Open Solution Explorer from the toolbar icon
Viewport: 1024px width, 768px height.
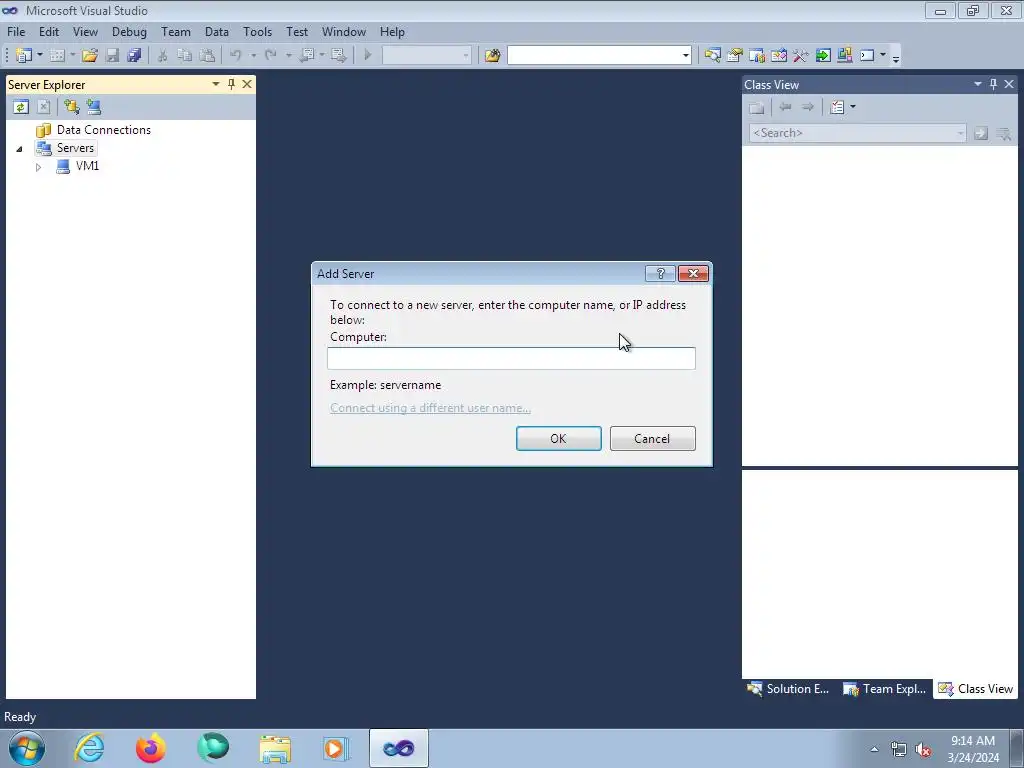(x=712, y=56)
